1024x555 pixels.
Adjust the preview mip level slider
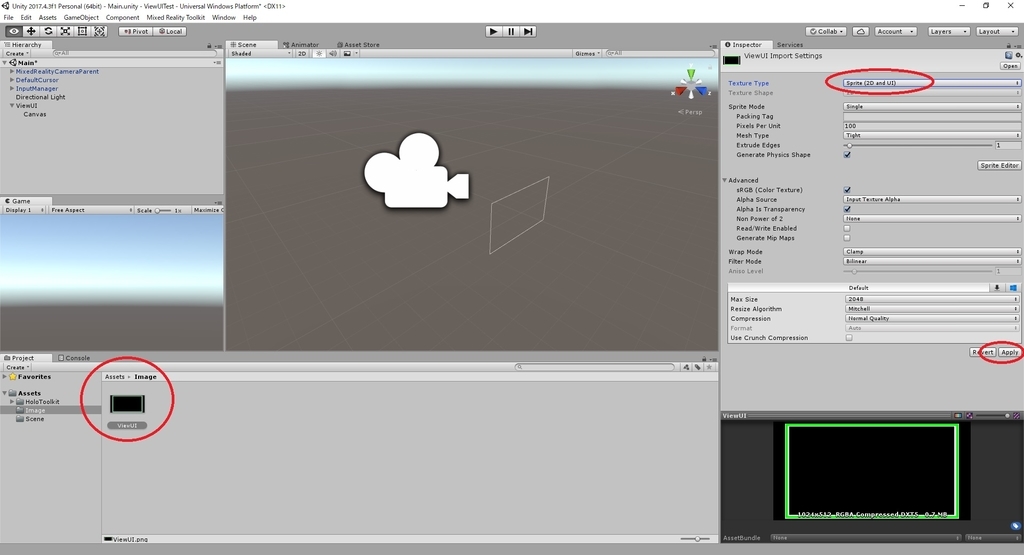[x=993, y=415]
